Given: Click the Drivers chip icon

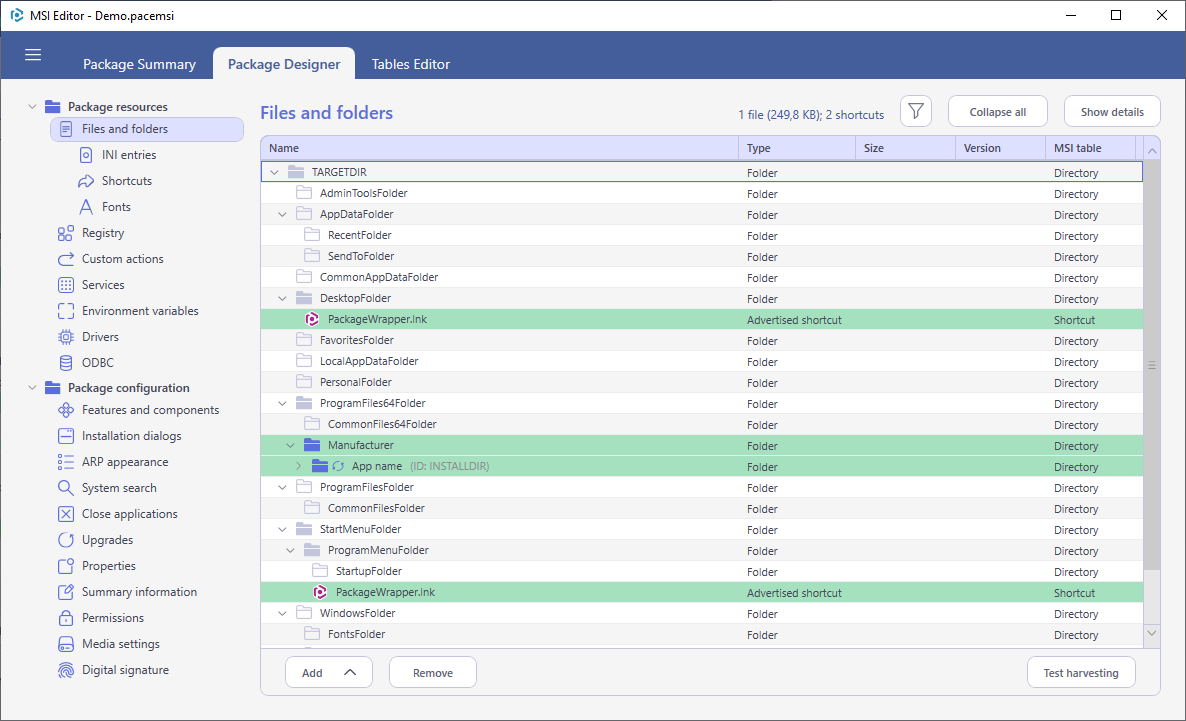Looking at the screenshot, I should [66, 337].
